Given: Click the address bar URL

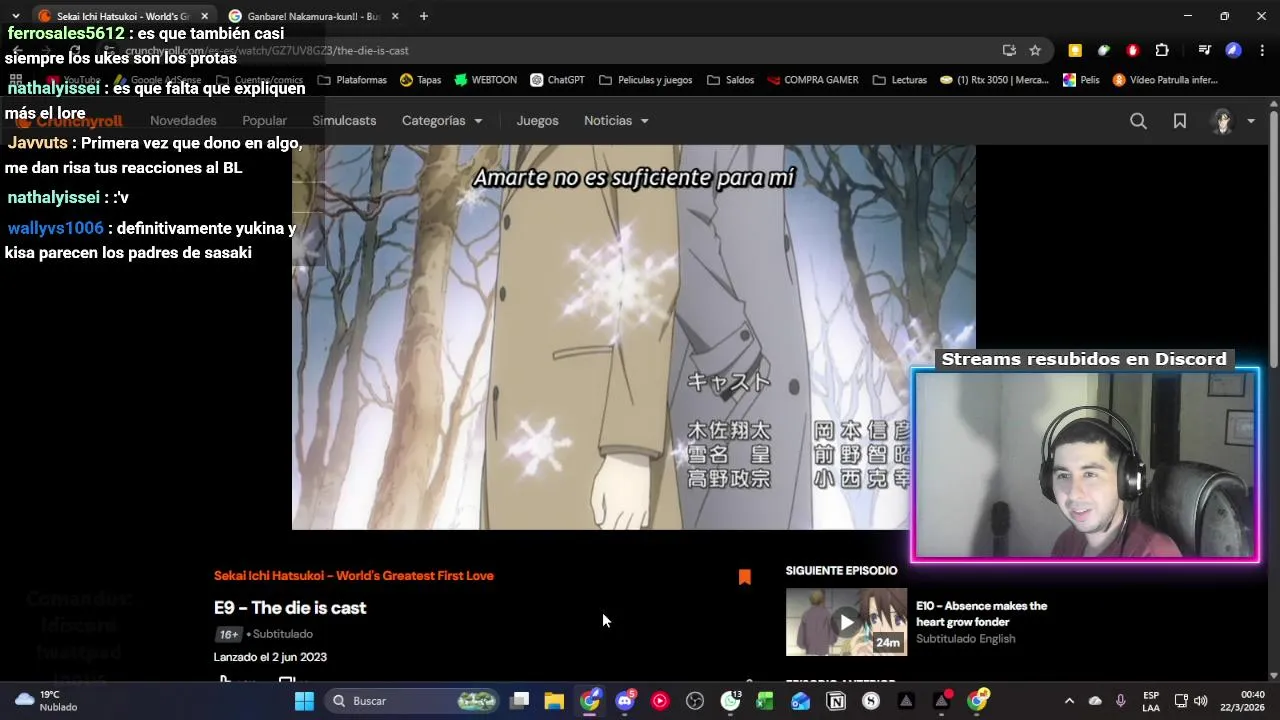Looking at the screenshot, I should tap(267, 50).
